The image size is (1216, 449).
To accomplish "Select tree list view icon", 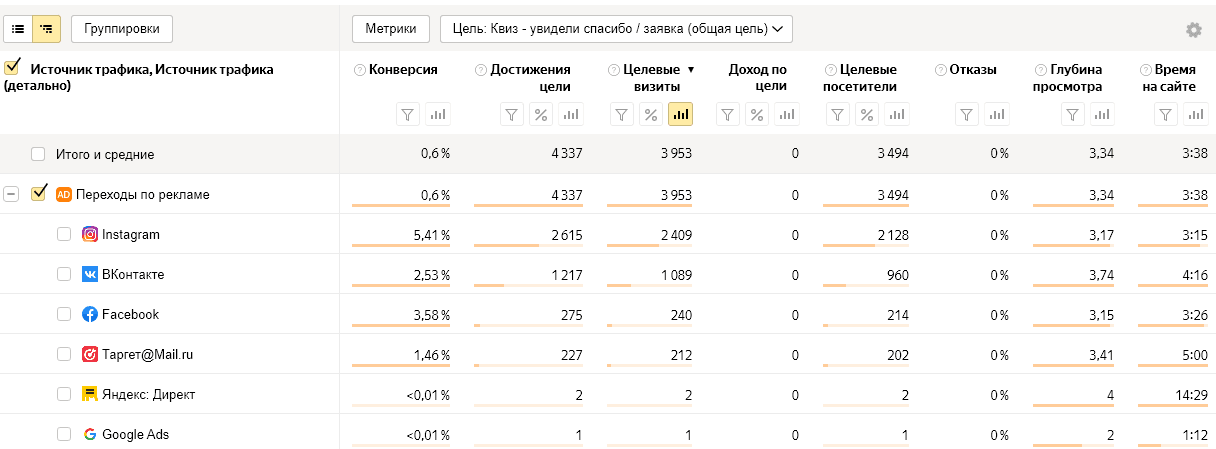I will [45, 29].
